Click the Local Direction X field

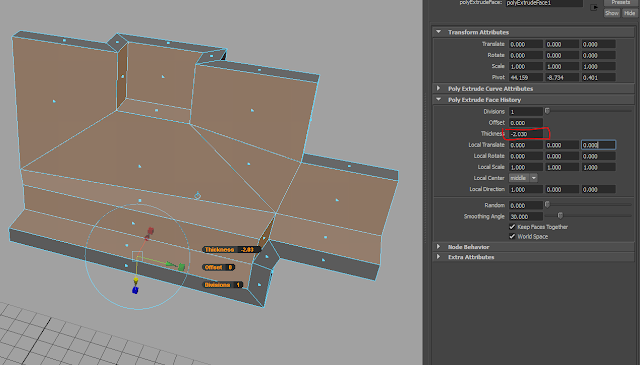point(526,189)
